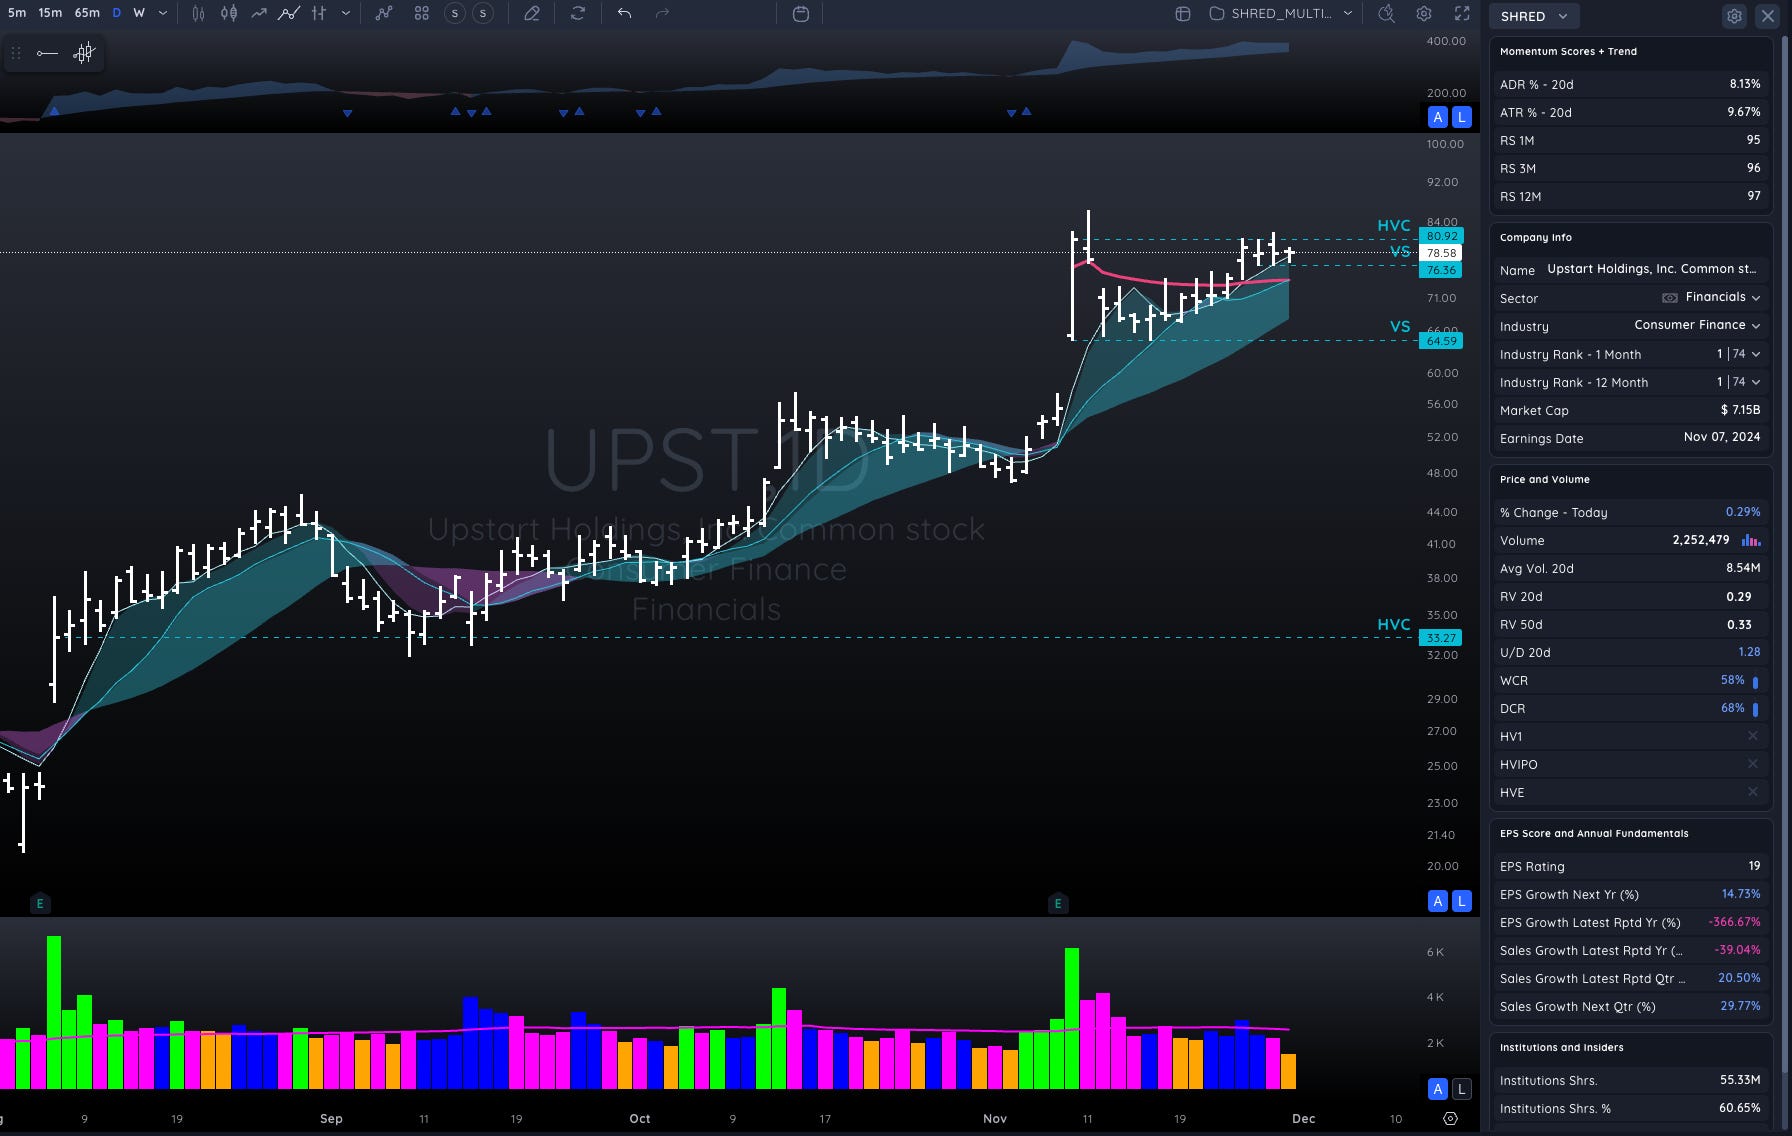Expand the timeframe dropdown arrow after W
Image resolution: width=1792 pixels, height=1136 pixels.
163,13
